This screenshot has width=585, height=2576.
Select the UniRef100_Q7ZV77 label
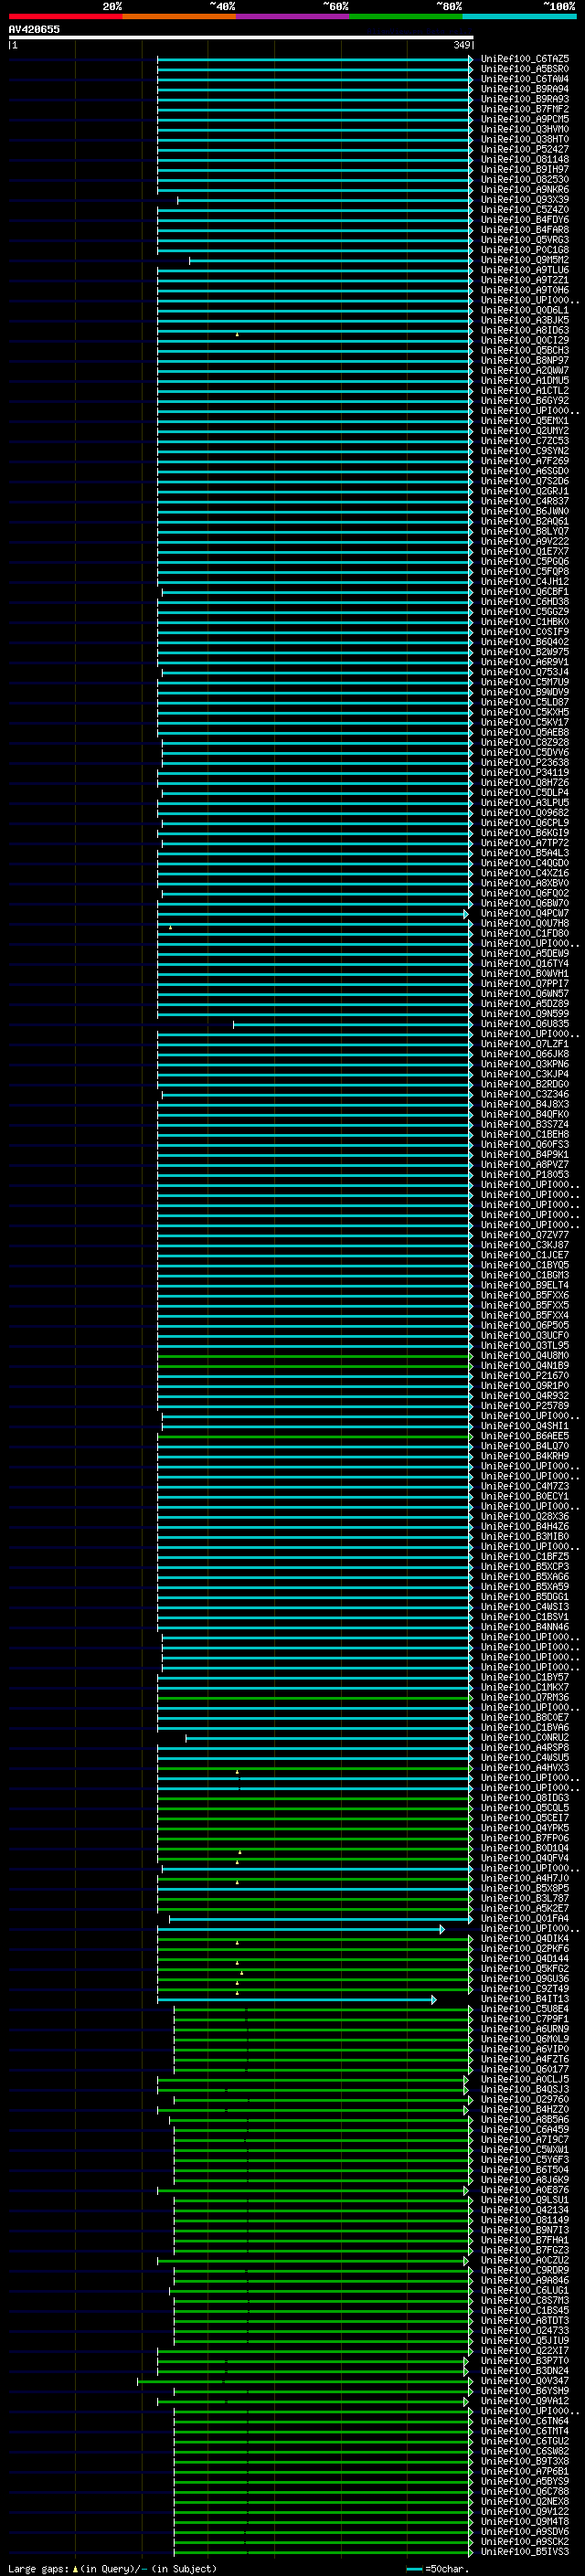[x=525, y=1235]
